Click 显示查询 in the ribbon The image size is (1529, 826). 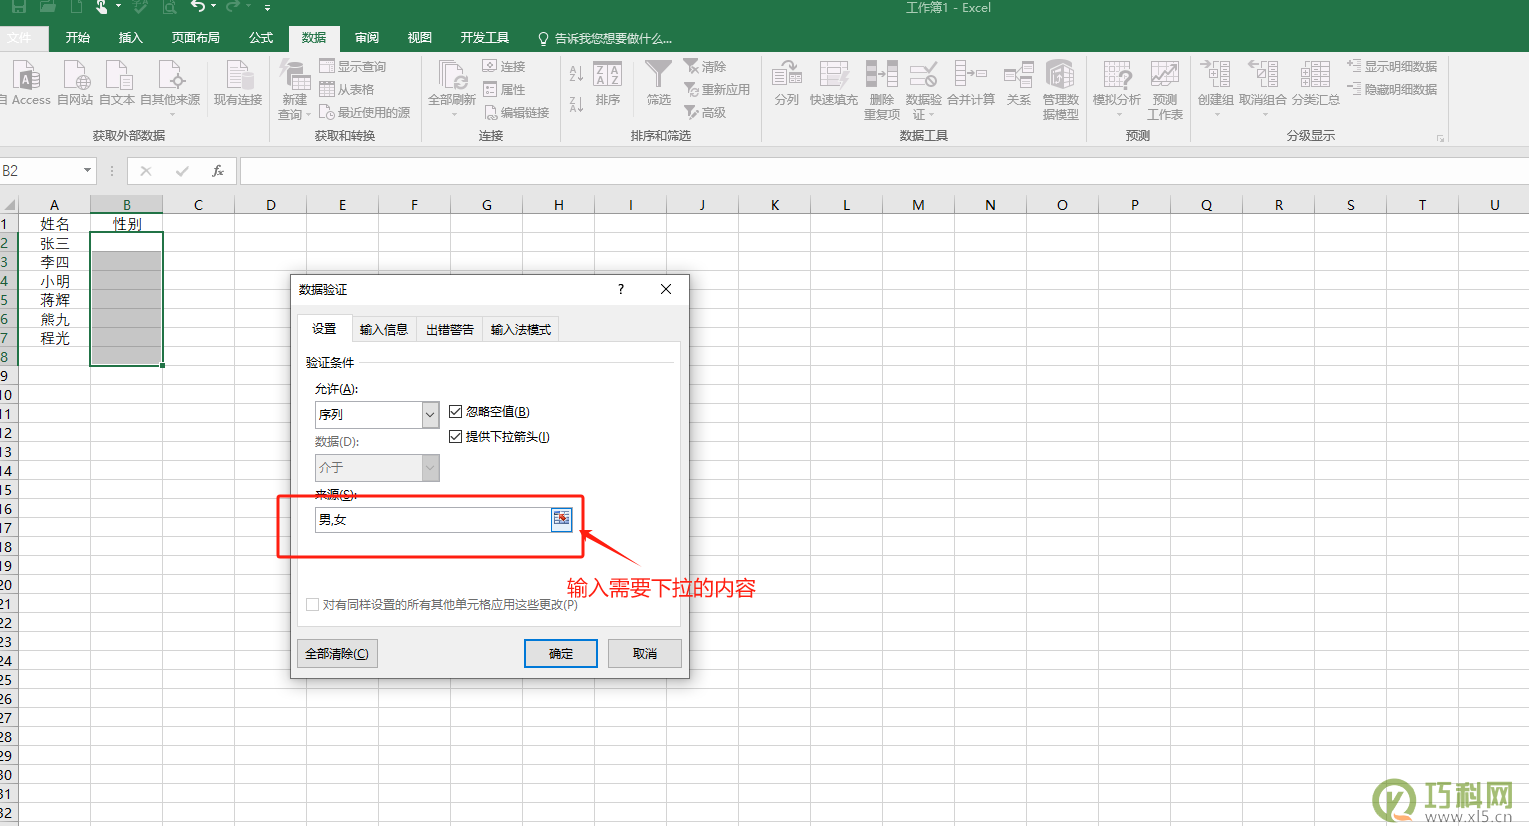click(352, 66)
